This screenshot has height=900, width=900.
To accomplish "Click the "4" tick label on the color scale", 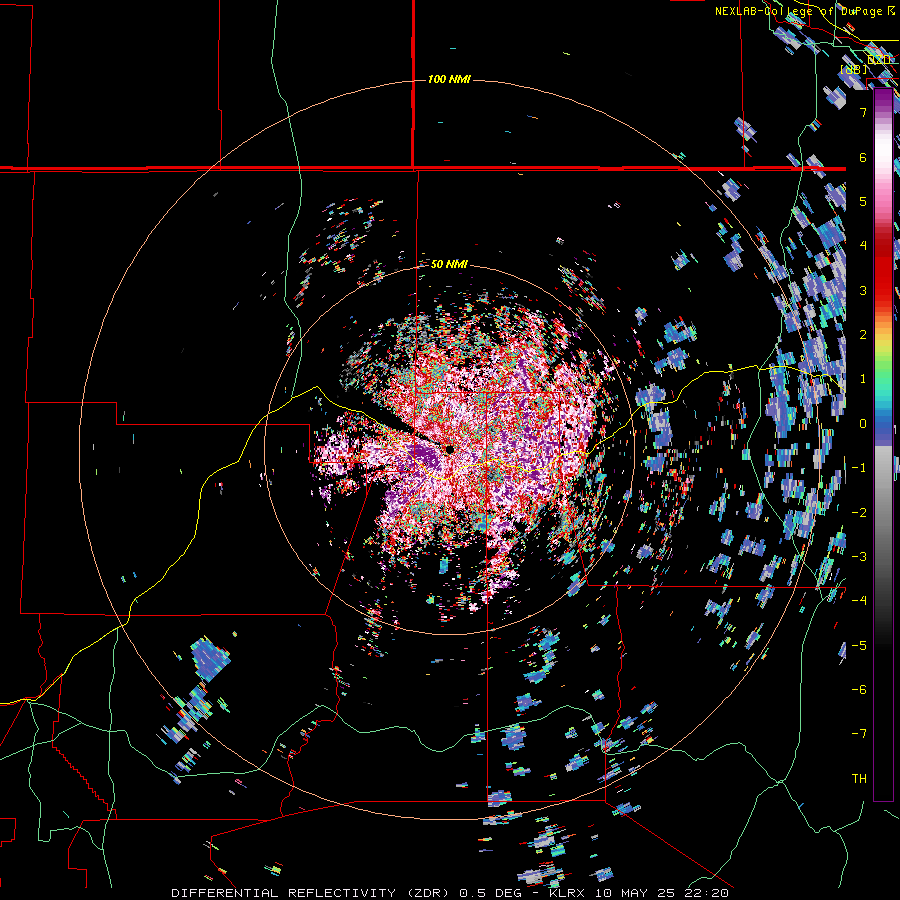I will click(863, 246).
